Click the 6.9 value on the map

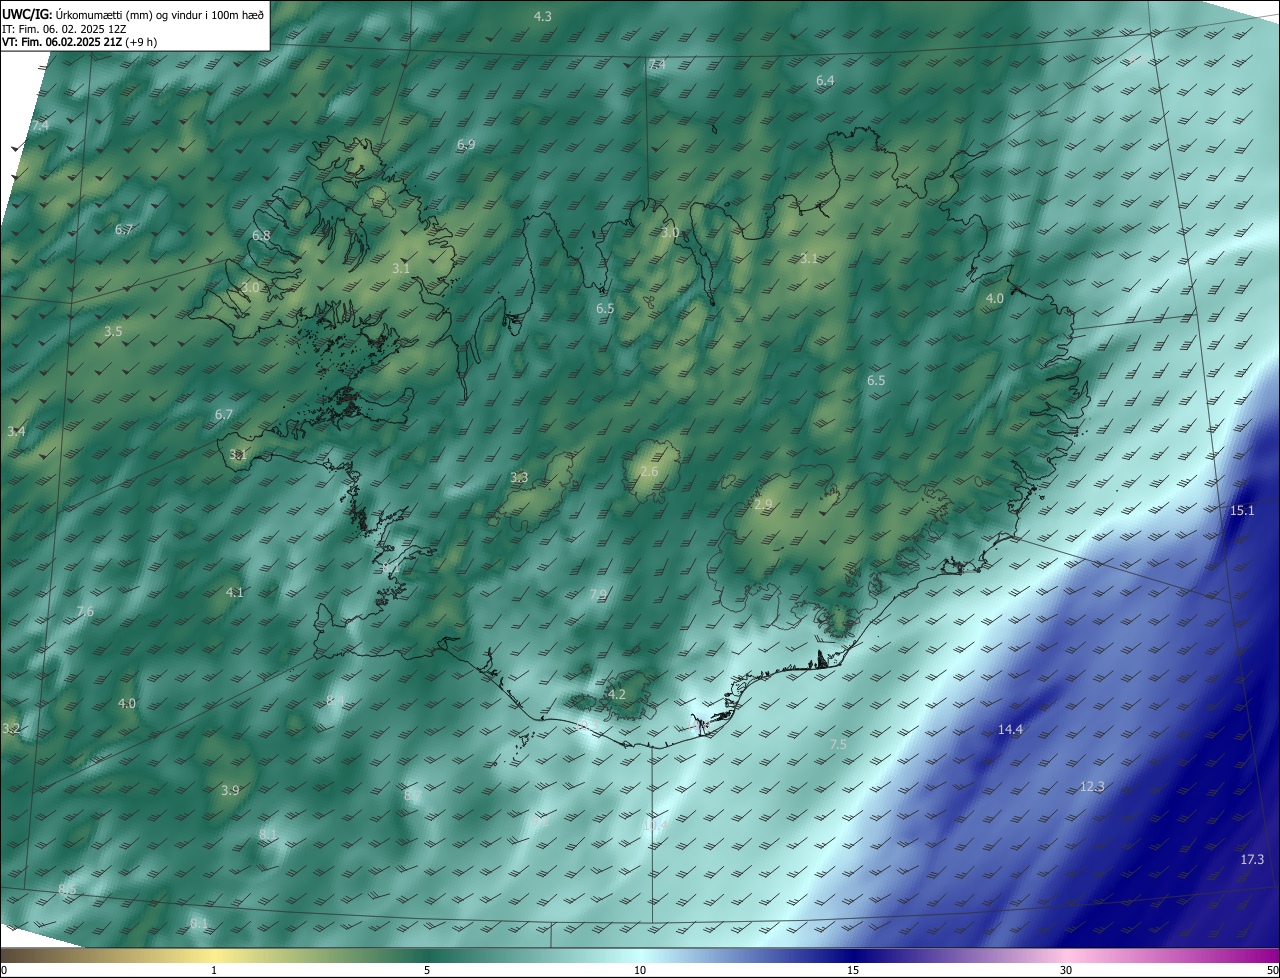466,145
